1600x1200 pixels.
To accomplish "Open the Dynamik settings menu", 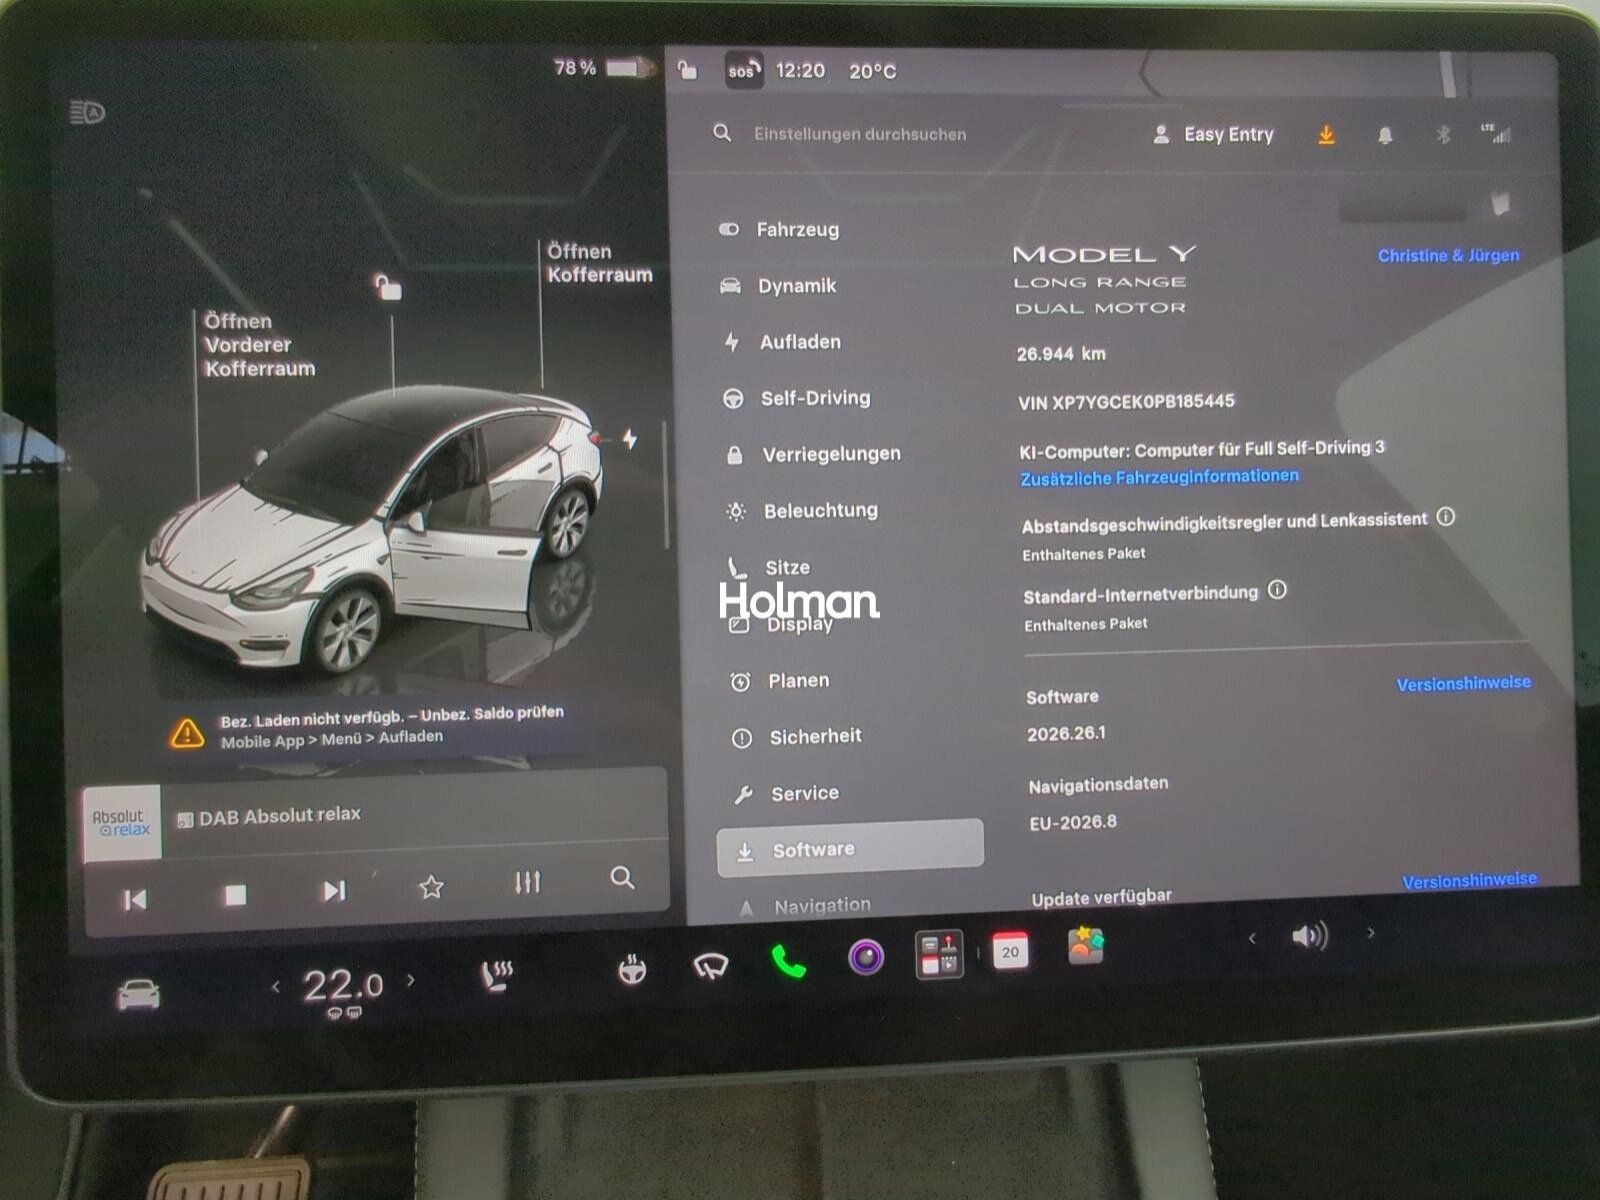I will point(778,286).
